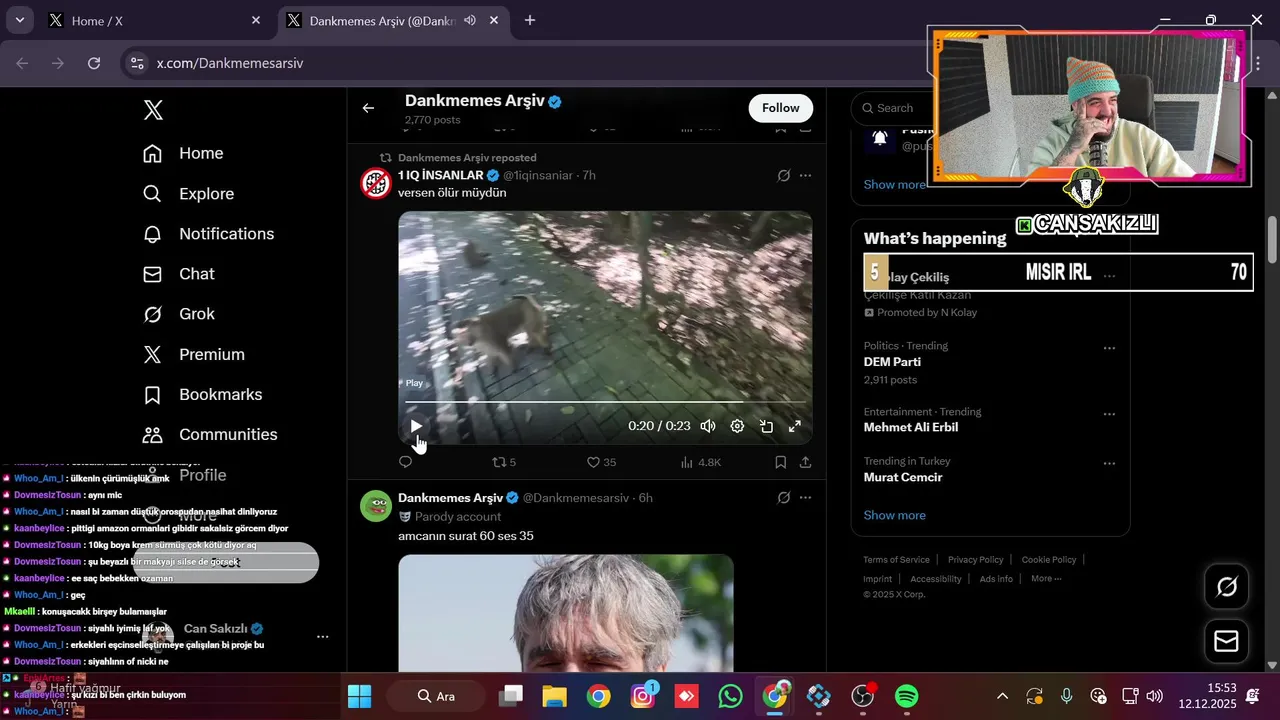The height and width of the screenshot is (720, 1280).
Task: Seek on the video progress bar
Action: pyautogui.click(x=605, y=402)
